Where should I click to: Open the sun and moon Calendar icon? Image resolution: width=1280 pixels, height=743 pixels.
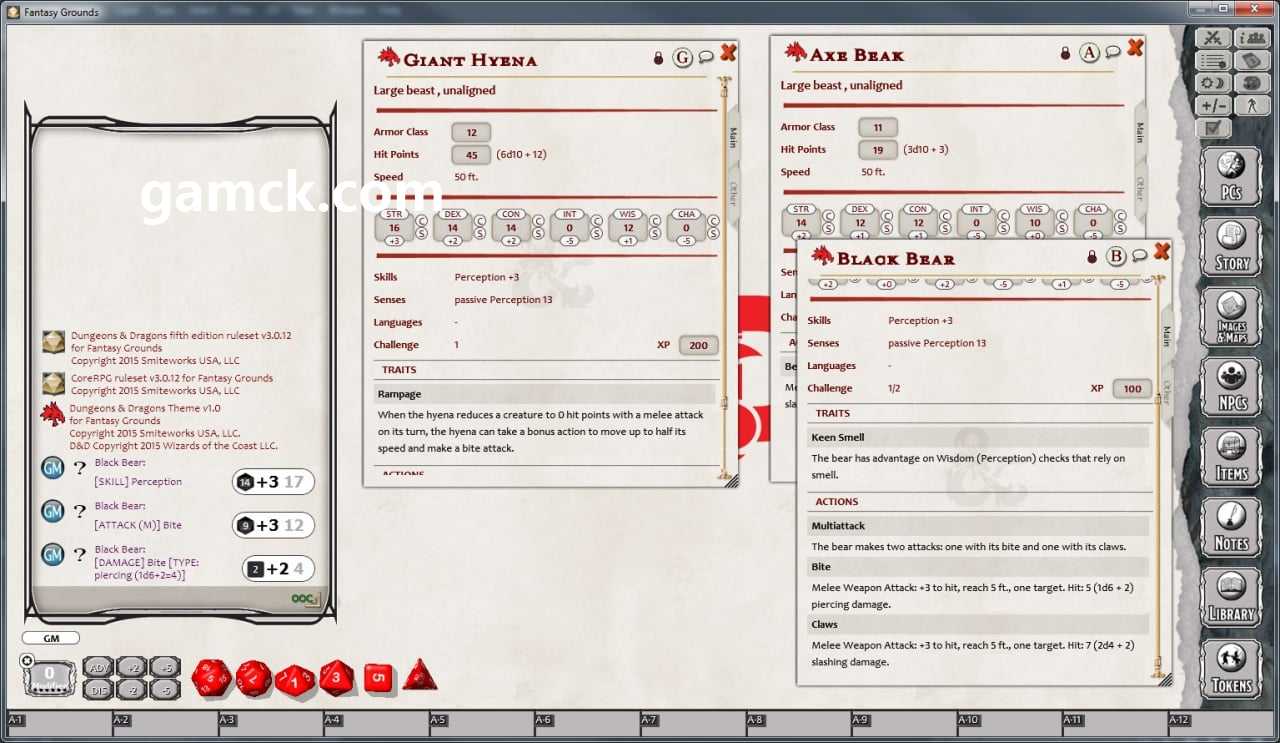coord(1213,83)
